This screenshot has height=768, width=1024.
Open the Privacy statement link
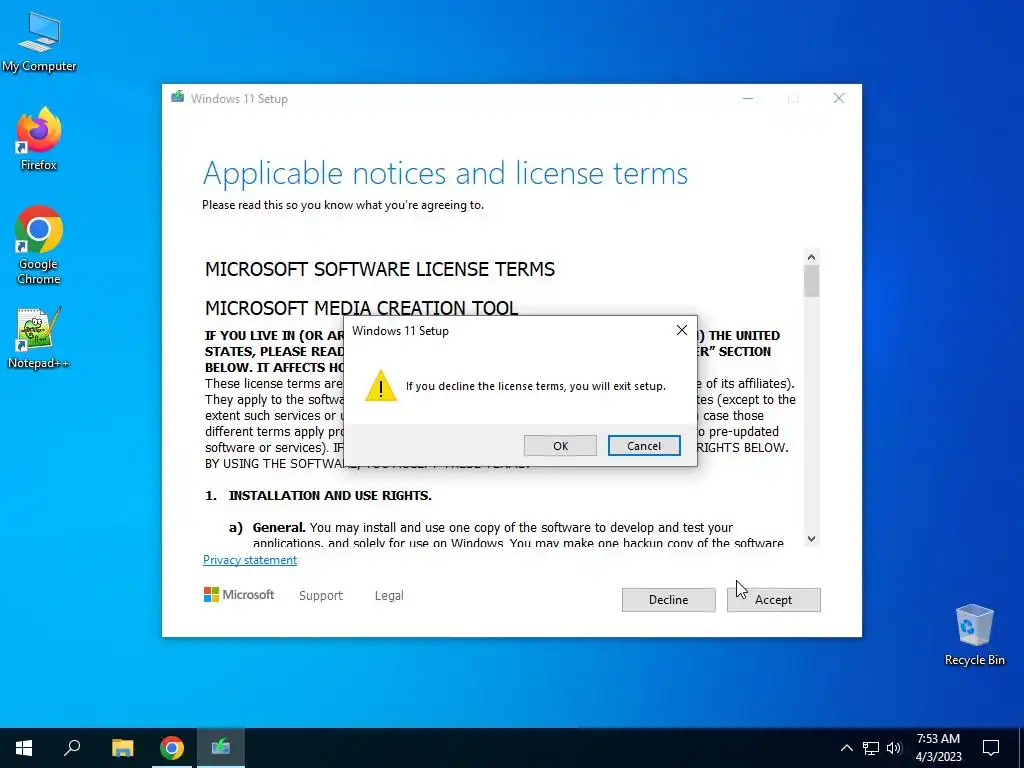[x=249, y=560]
